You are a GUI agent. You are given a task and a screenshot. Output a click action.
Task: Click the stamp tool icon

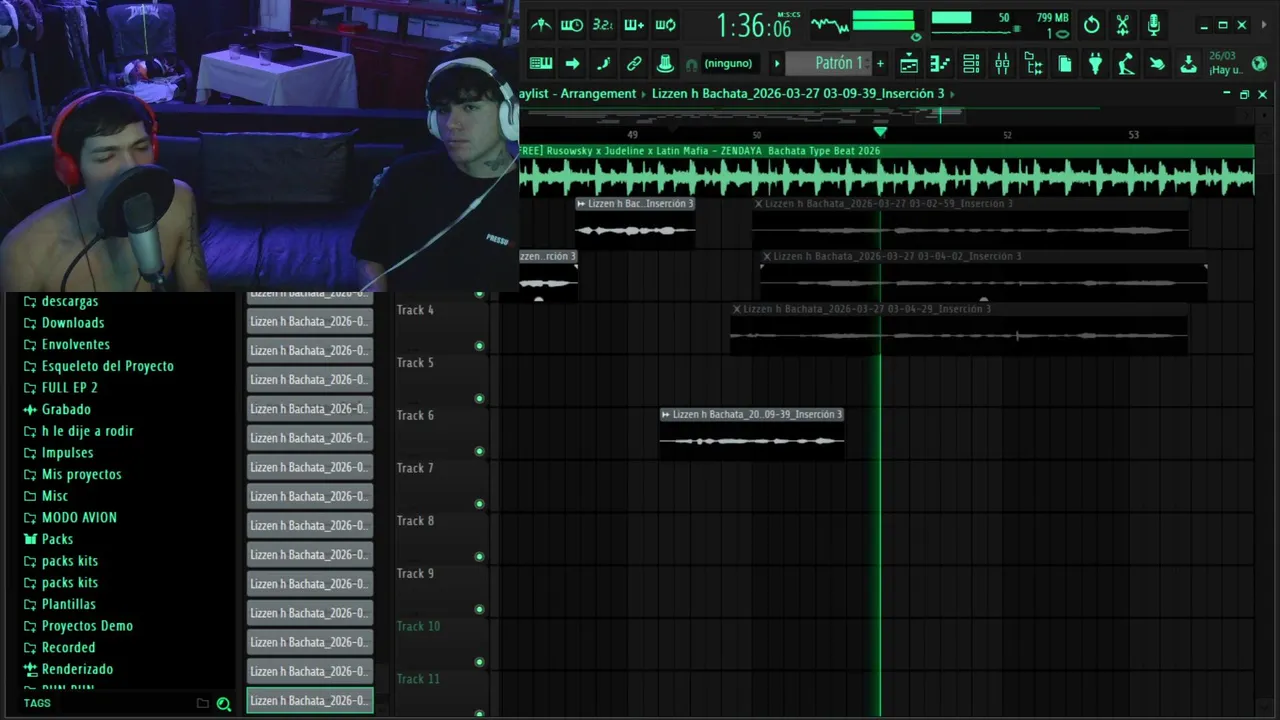pyautogui.click(x=665, y=63)
